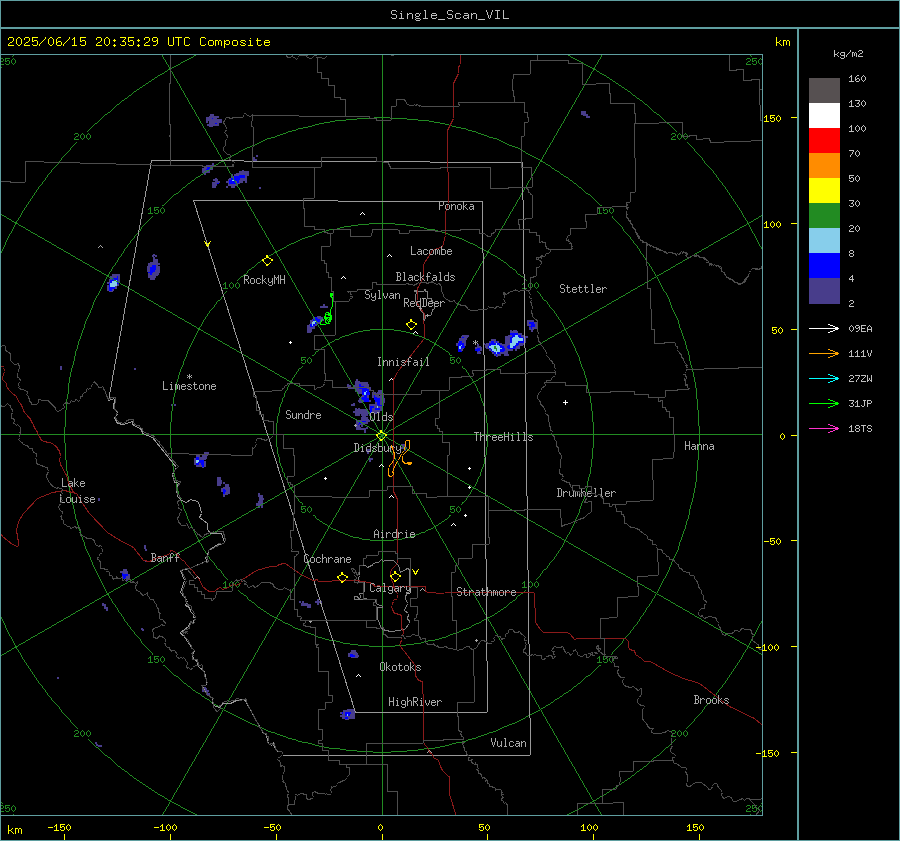The width and height of the screenshot is (900, 841).
Task: Select the red 70-100 legend color
Action: coord(824,141)
